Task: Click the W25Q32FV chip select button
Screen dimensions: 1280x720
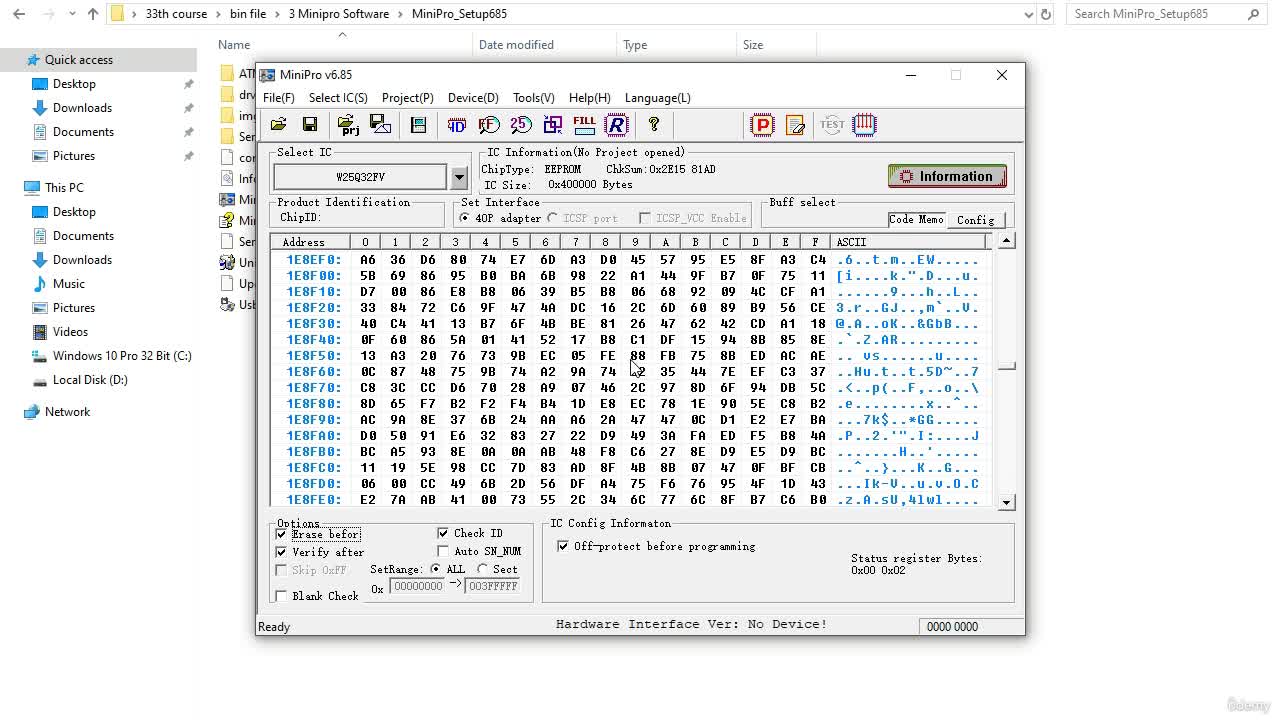Action: pyautogui.click(x=360, y=177)
